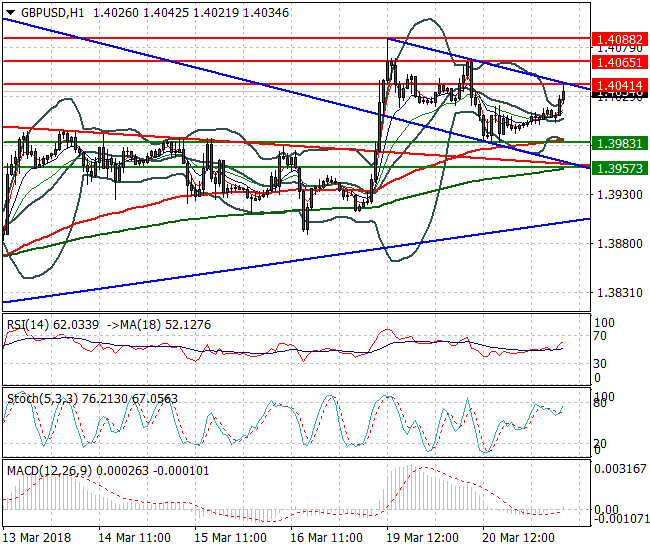Click the 19 Mar 12:00 time label
Viewport: 650px width, 550px height.
click(x=422, y=538)
